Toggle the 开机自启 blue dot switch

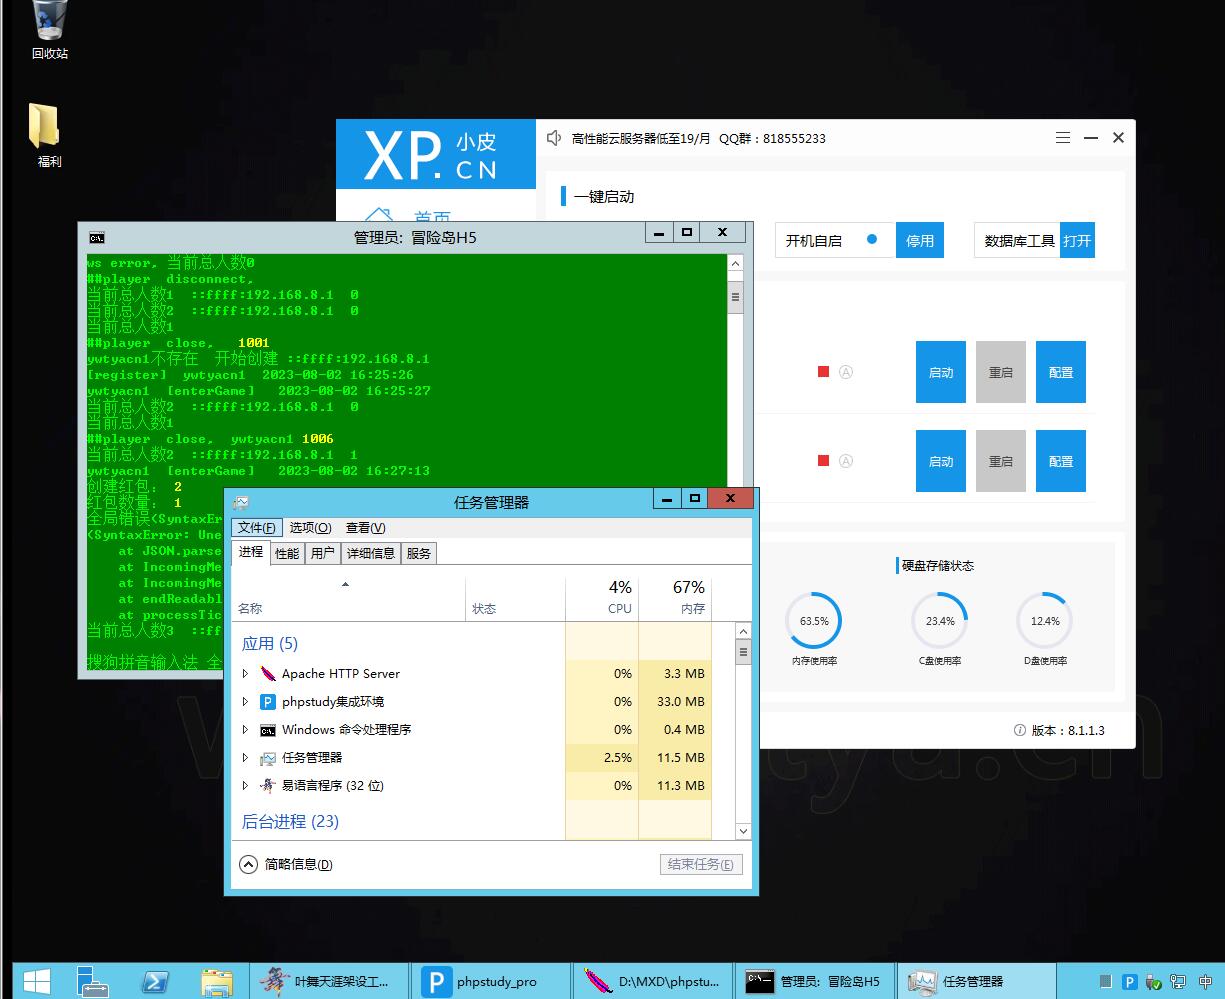[x=872, y=240]
